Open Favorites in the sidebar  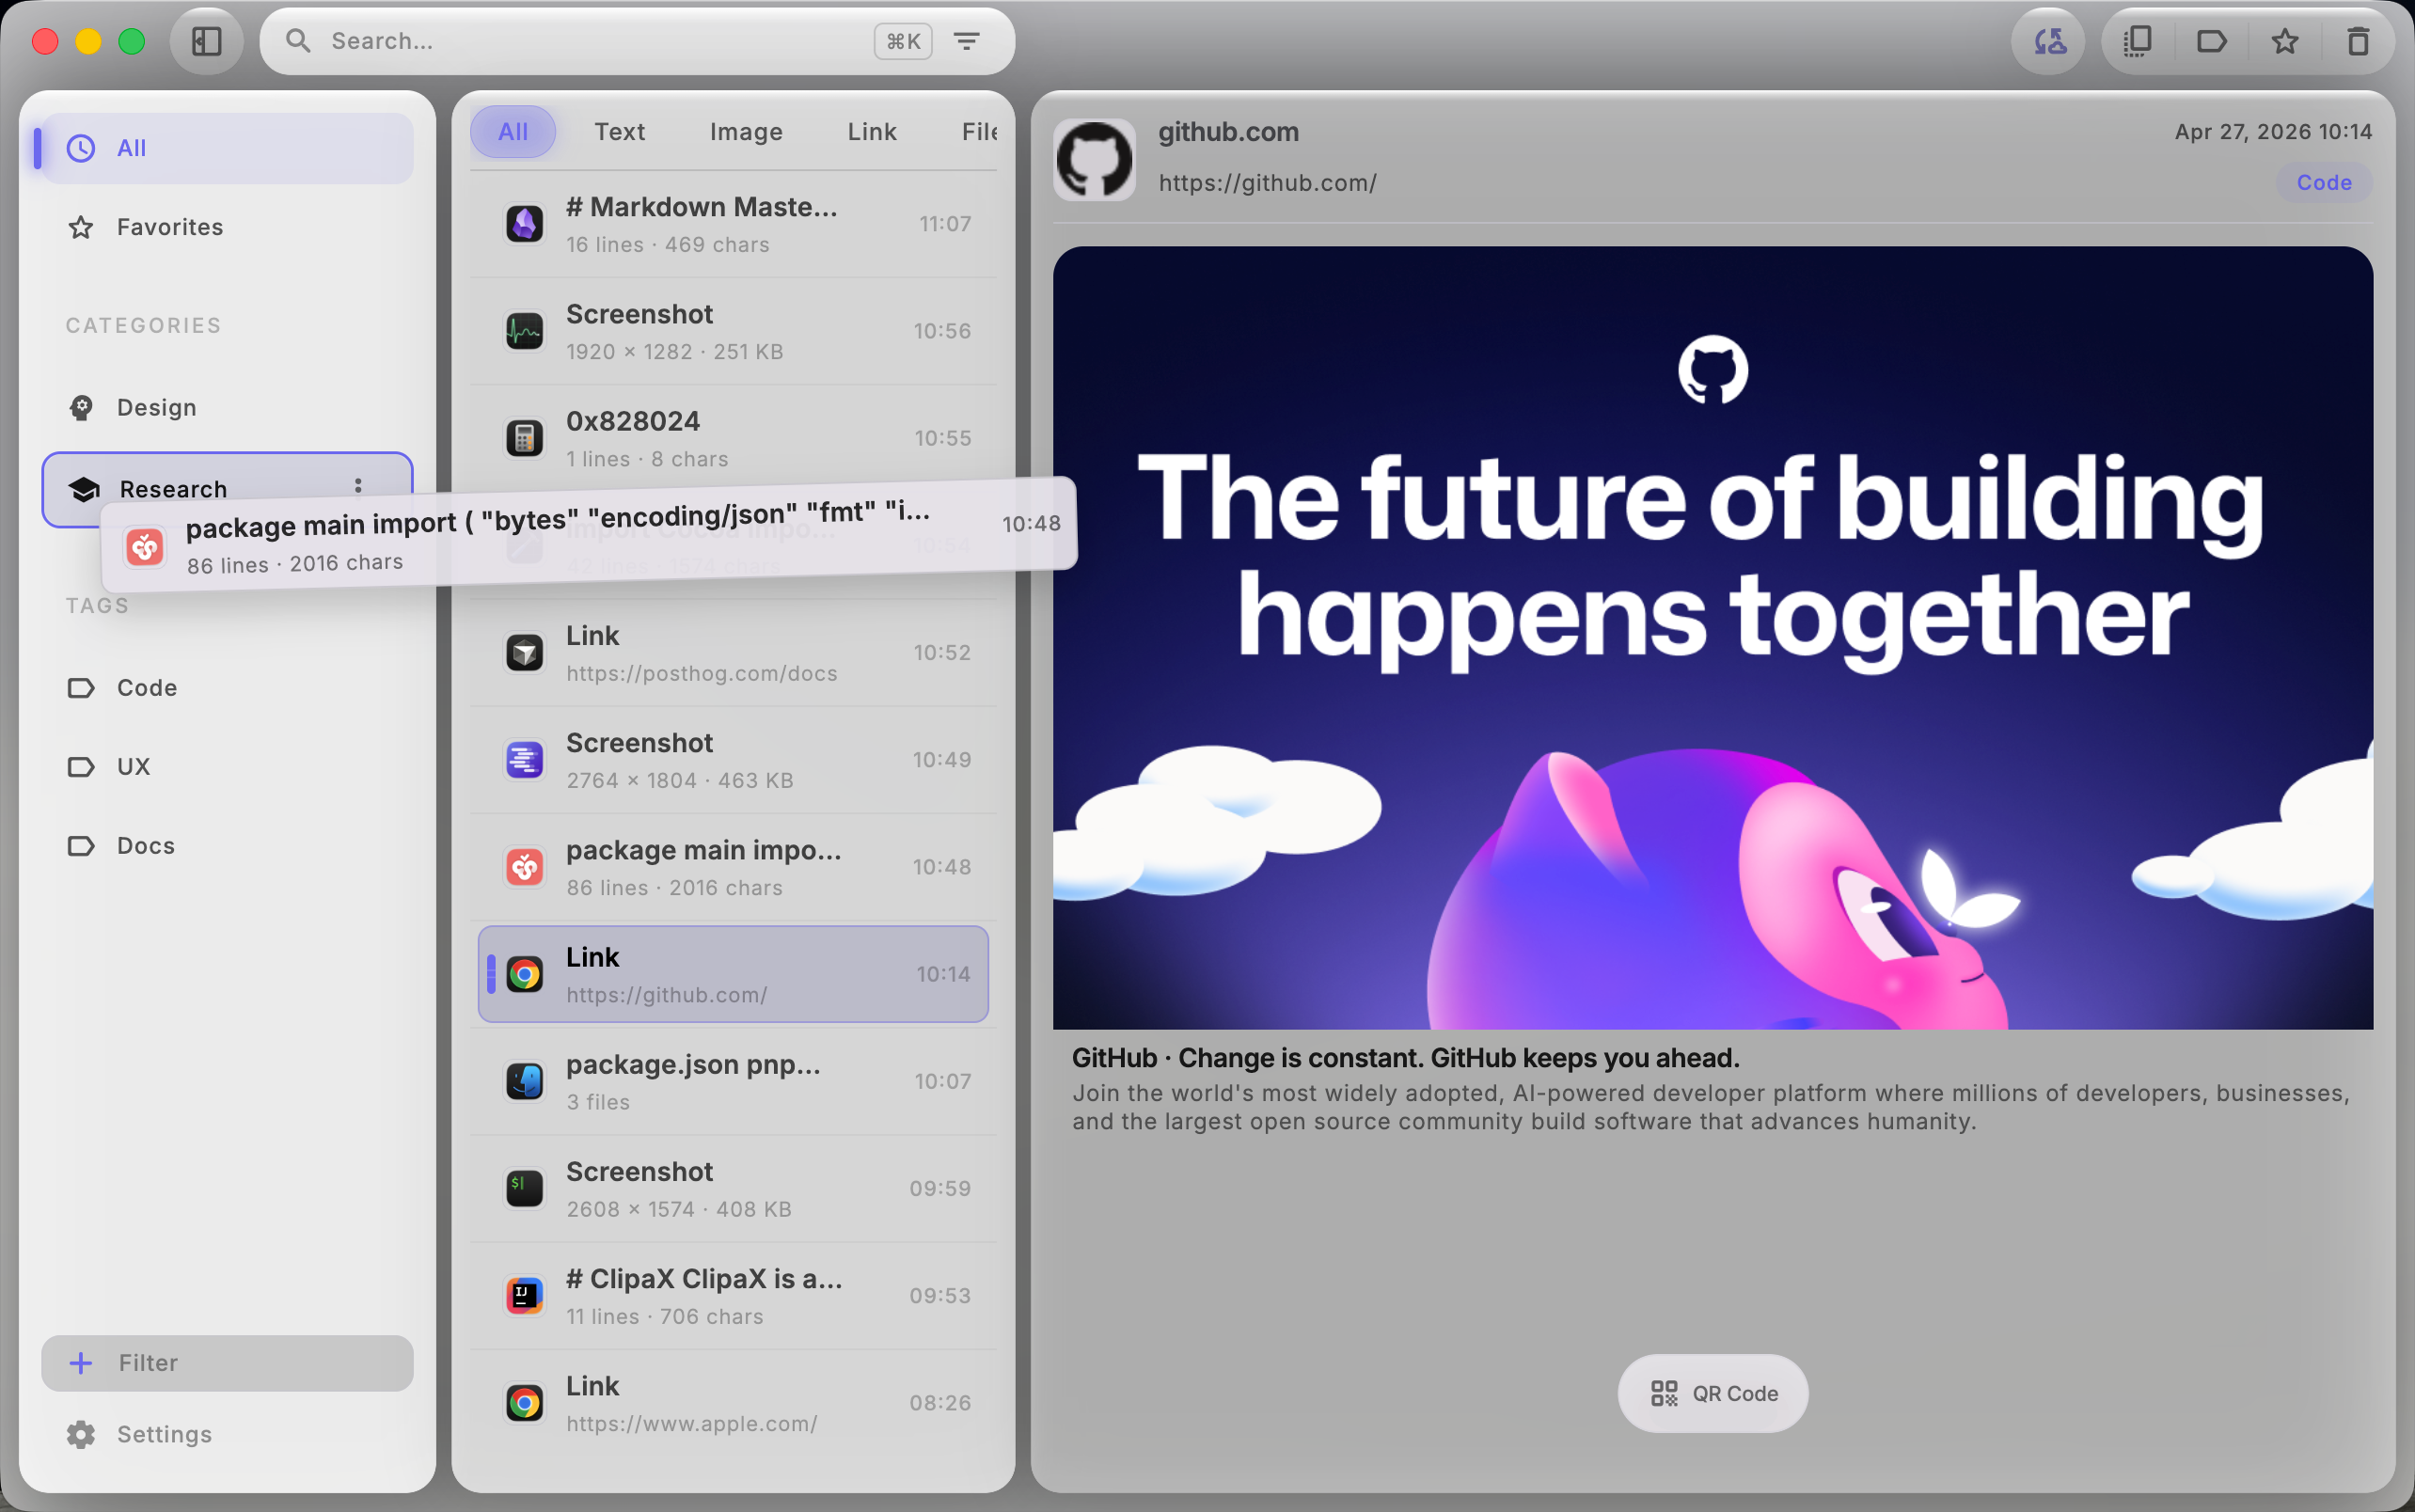pyautogui.click(x=227, y=227)
